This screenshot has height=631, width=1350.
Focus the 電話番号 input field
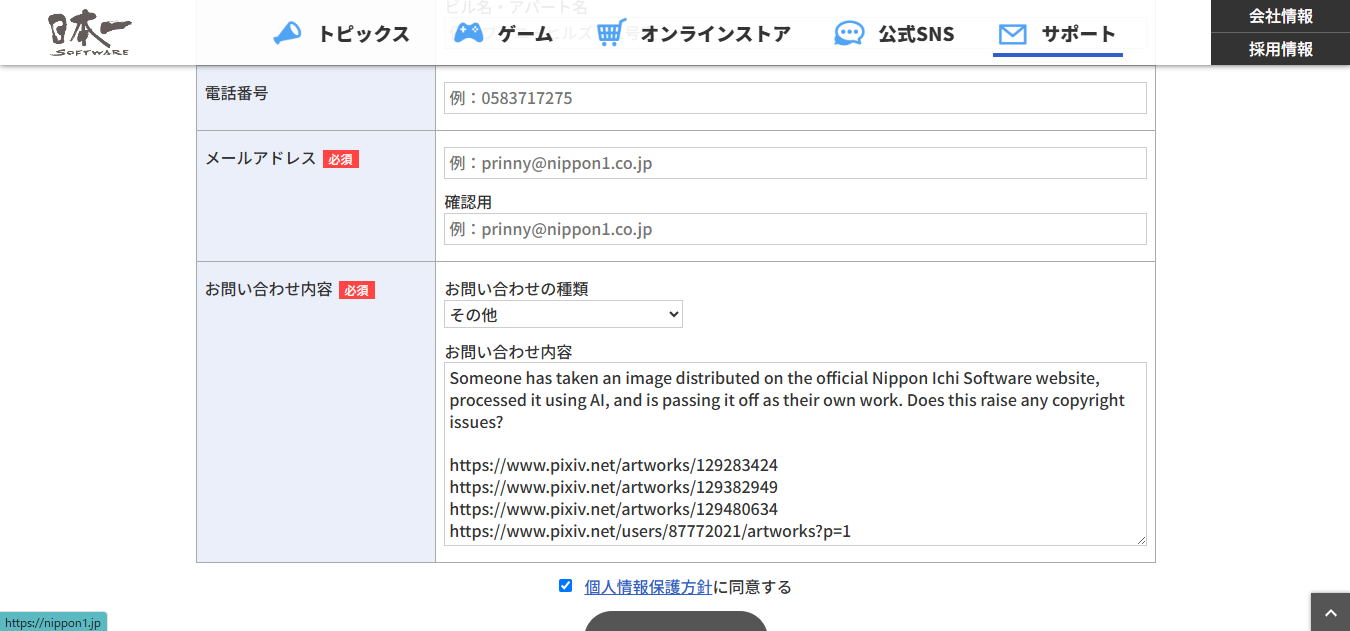click(795, 98)
